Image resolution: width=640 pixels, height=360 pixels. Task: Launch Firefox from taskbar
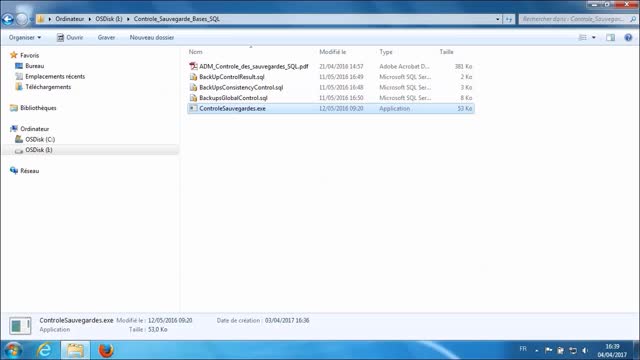pos(106,350)
